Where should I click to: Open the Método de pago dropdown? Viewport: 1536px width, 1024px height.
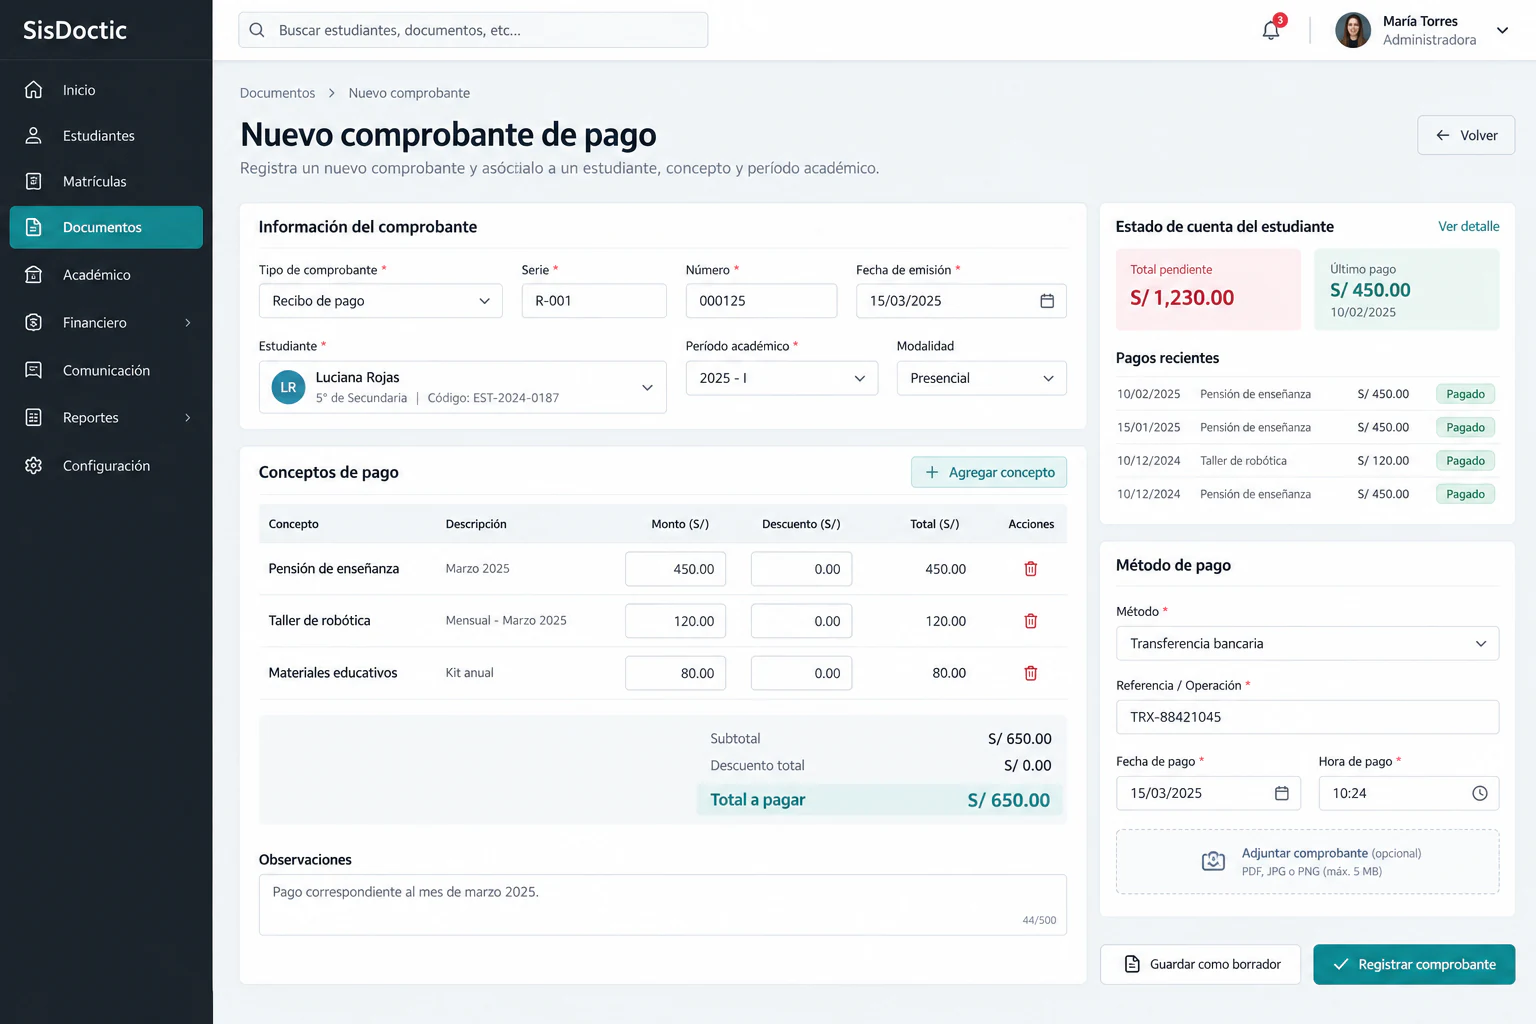pos(1308,643)
